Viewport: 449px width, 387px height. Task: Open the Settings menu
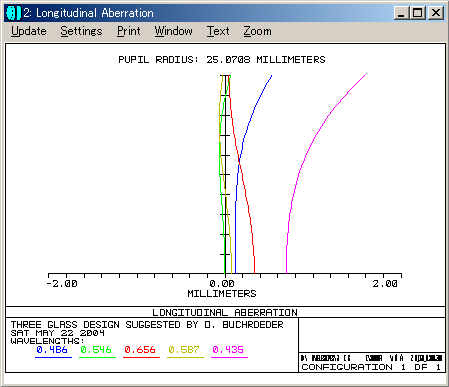[81, 31]
